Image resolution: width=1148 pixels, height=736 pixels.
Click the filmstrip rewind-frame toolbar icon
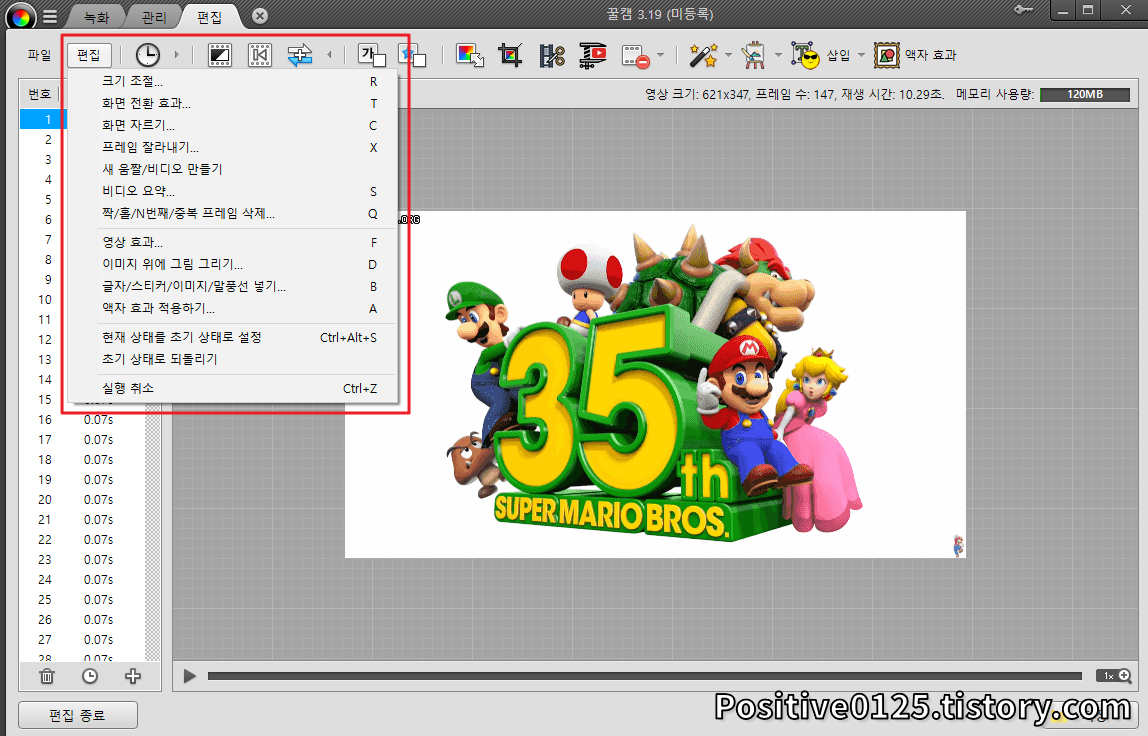pyautogui.click(x=260, y=55)
